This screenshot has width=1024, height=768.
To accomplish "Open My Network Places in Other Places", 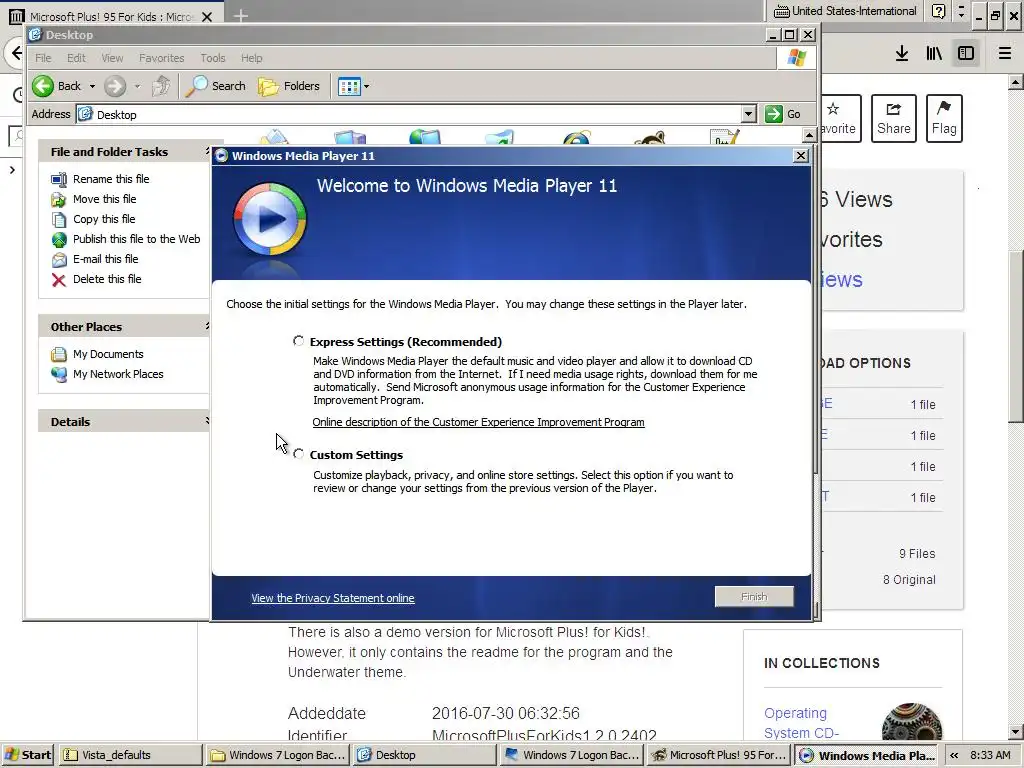I will point(118,374).
